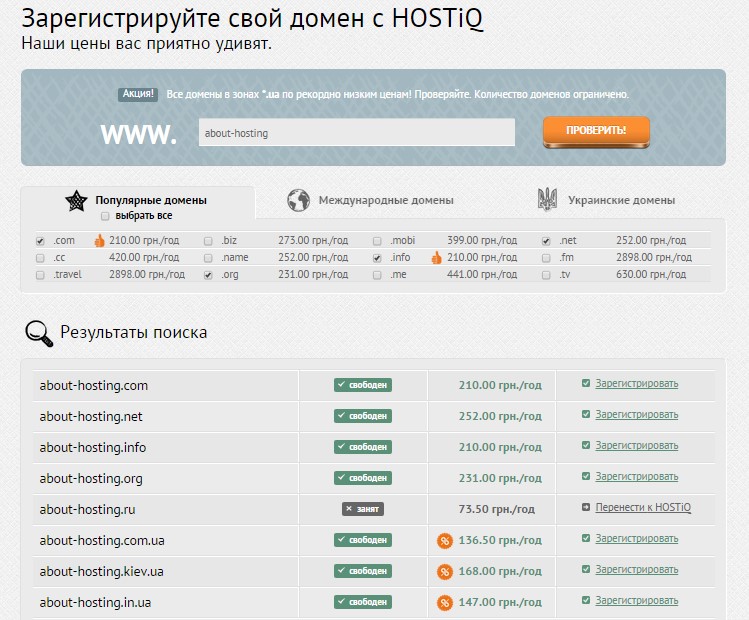Uncheck the .org domain checkbox
Viewport: 749px width, 620px height.
[x=208, y=276]
